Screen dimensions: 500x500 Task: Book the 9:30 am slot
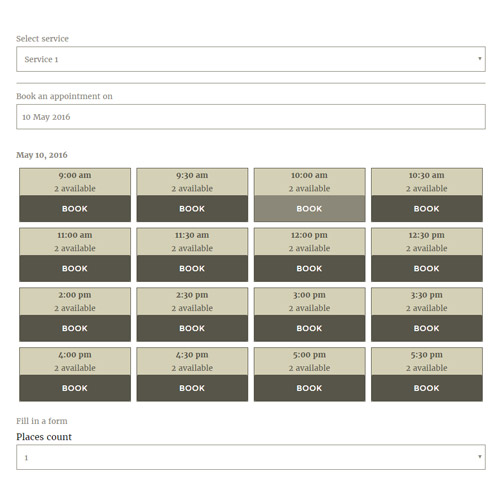[192, 209]
